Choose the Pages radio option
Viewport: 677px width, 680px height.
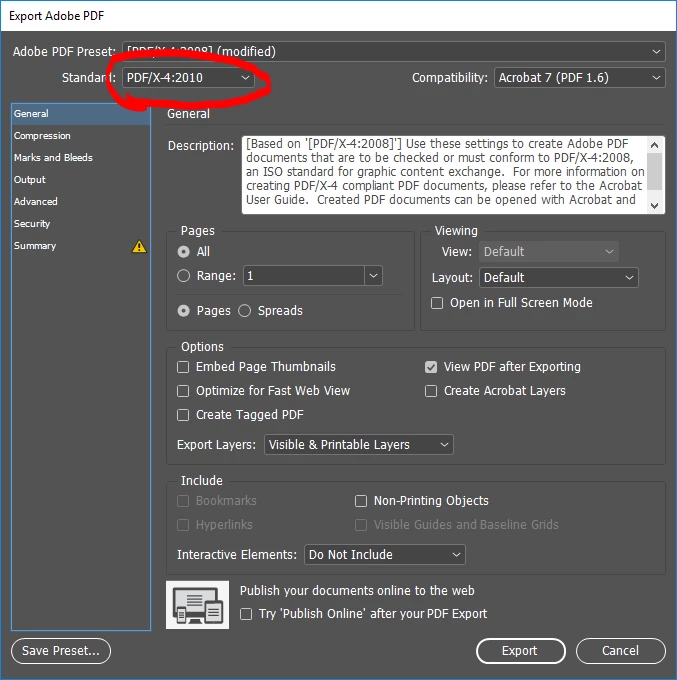tap(183, 311)
